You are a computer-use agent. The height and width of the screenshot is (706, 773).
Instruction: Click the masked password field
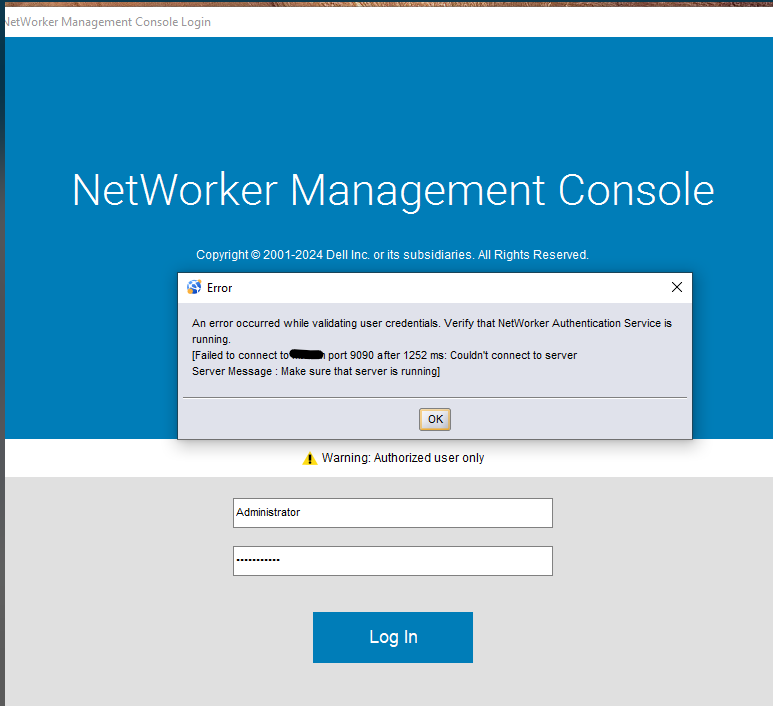392,561
